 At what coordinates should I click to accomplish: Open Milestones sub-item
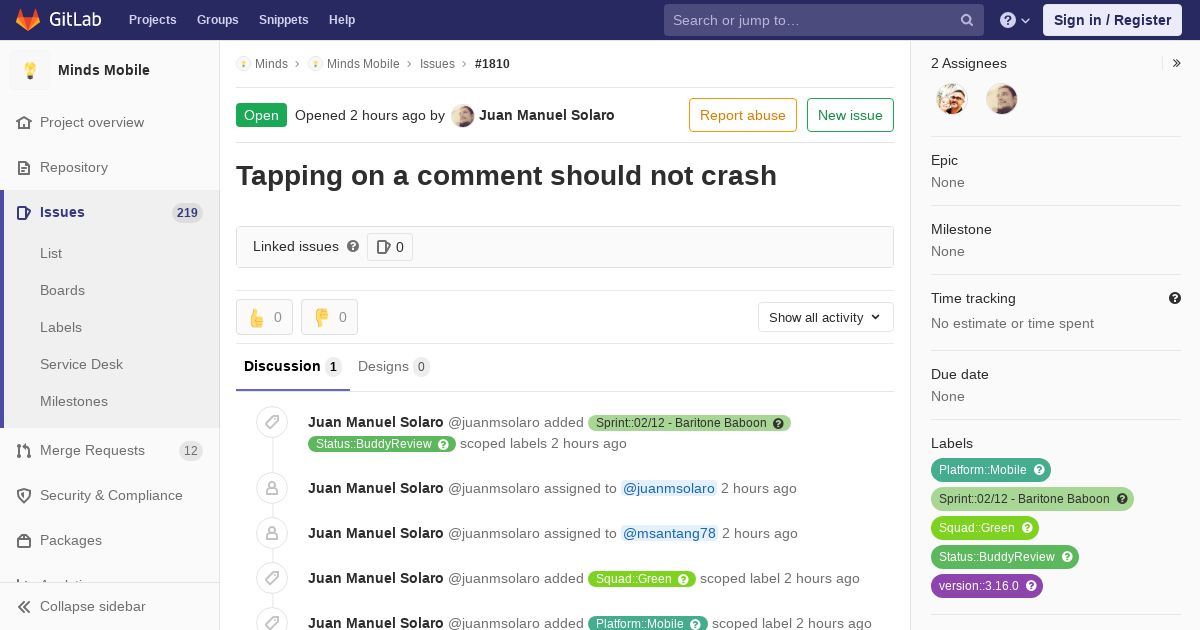(74, 401)
